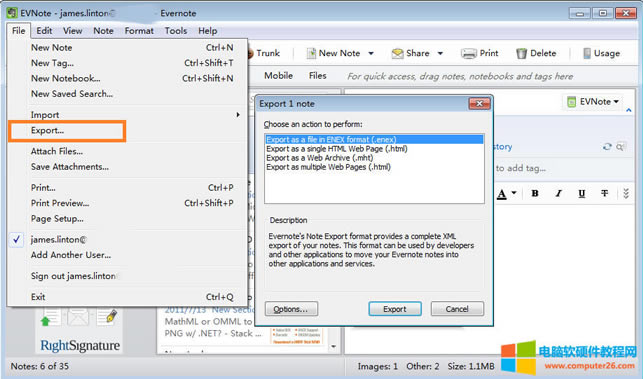Open the Help menu

pos(207,31)
